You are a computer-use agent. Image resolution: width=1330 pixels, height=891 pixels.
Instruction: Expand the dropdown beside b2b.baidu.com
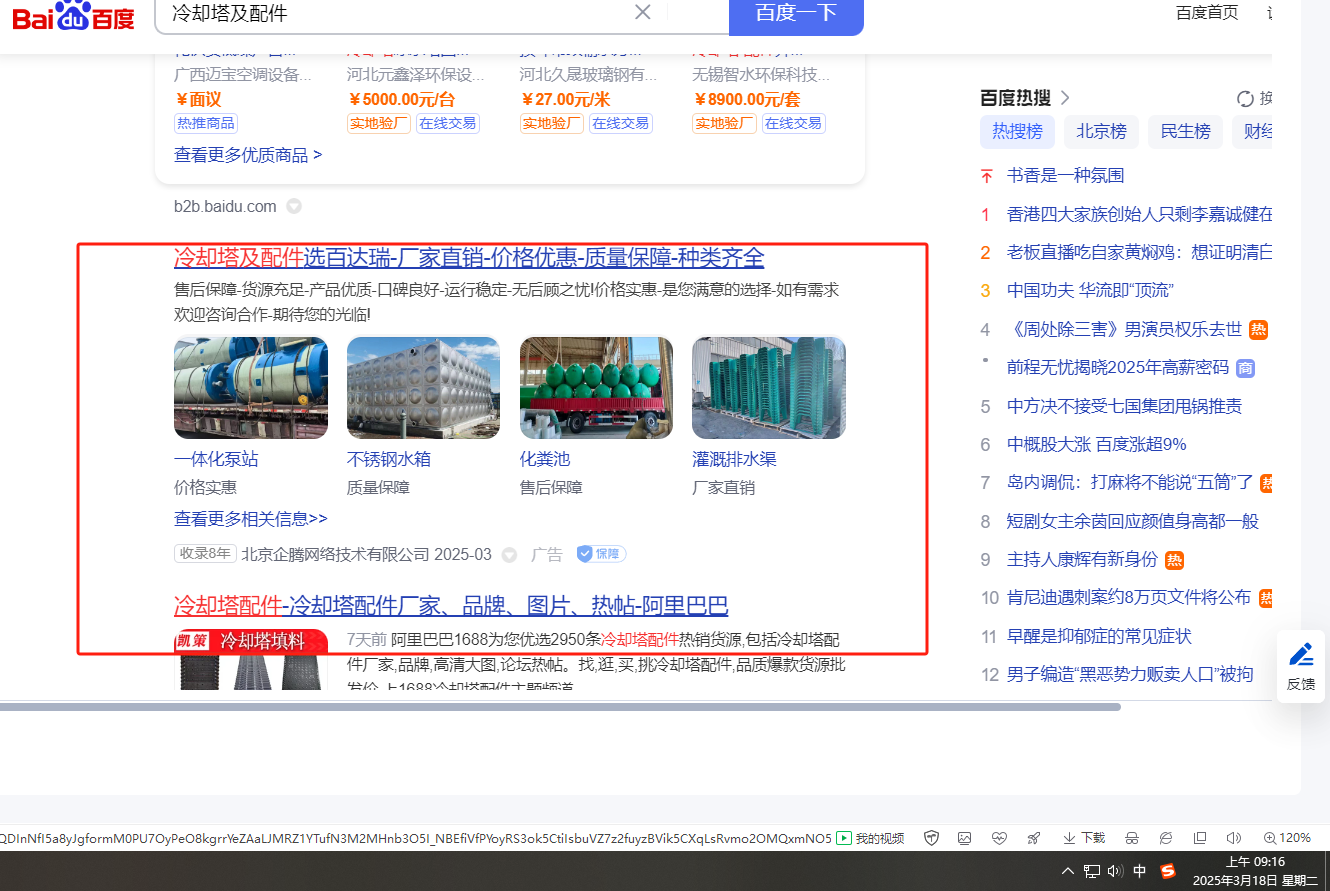coord(294,207)
